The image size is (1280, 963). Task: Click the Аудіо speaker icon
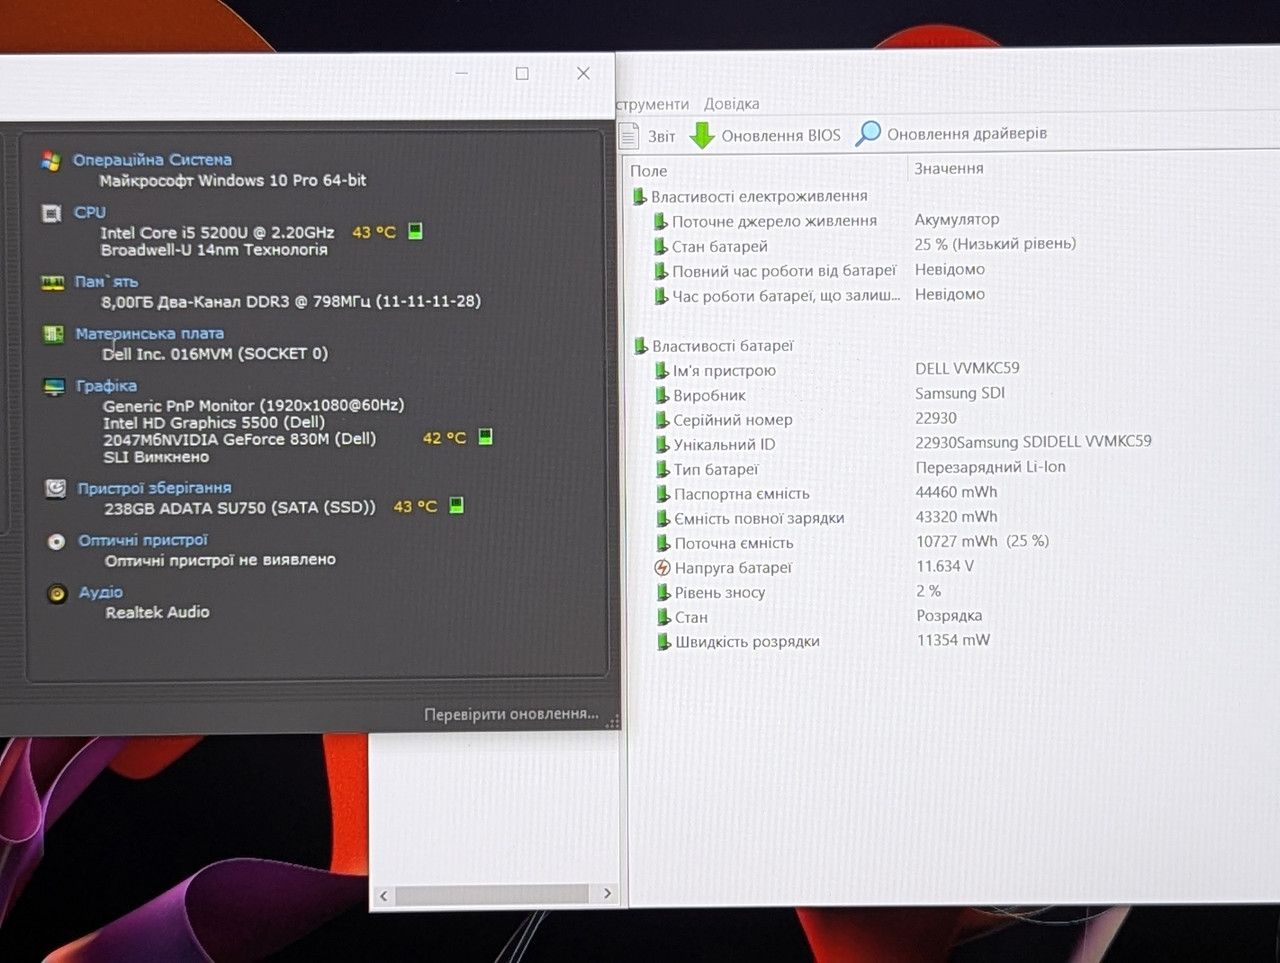tap(58, 593)
